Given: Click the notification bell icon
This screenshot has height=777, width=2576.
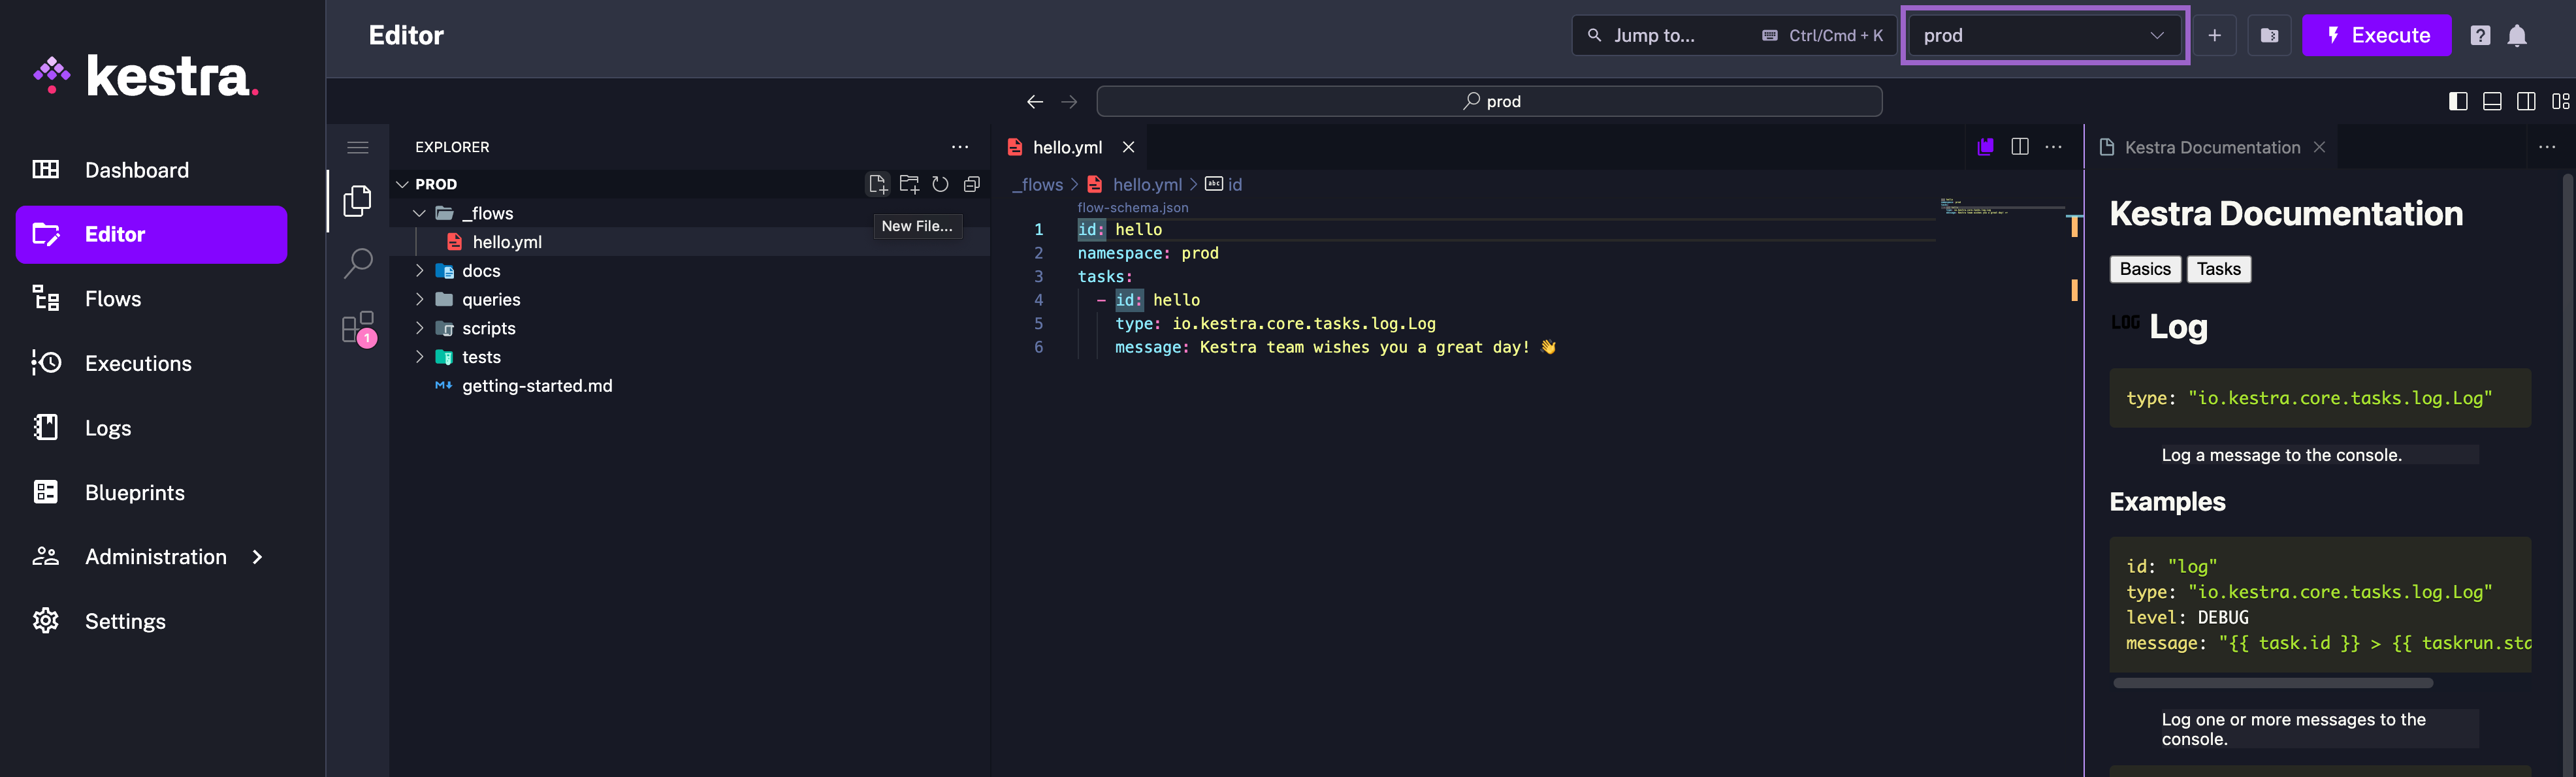Looking at the screenshot, I should coord(2518,36).
